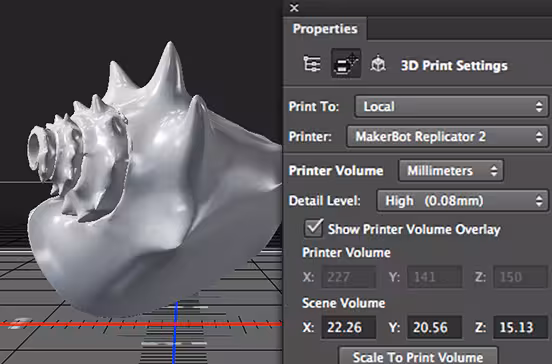The height and width of the screenshot is (364, 552).
Task: Open the Detail Level dropdown
Action: (x=463, y=201)
